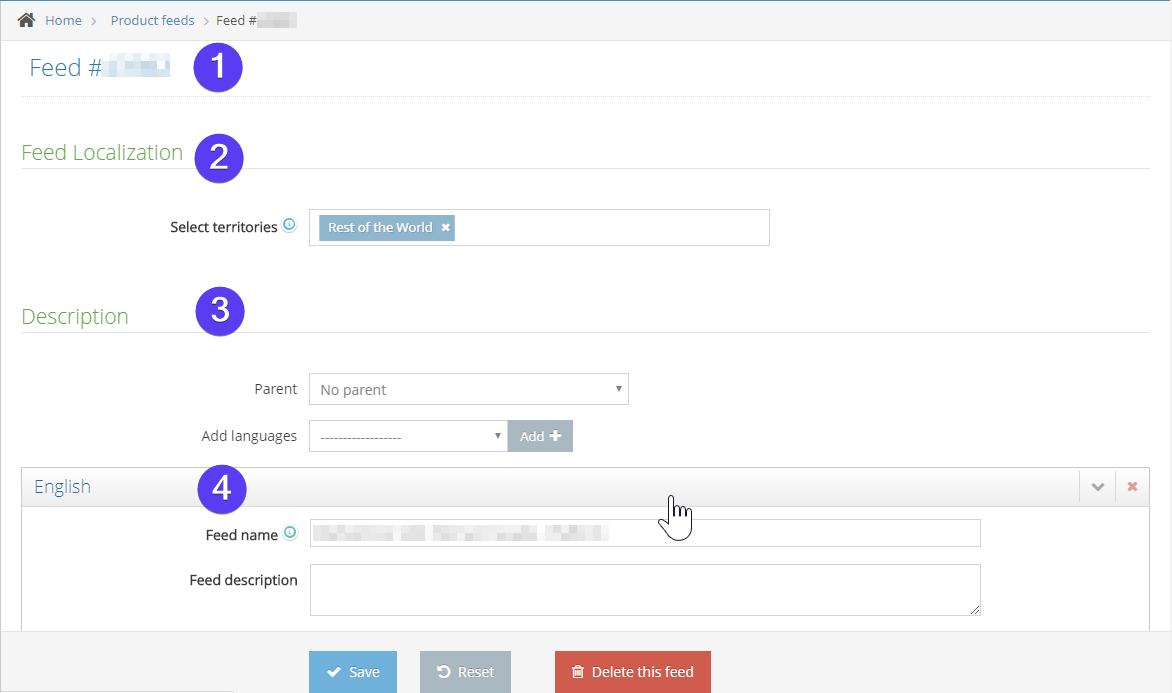Click the English panel header title
This screenshot has height=693, width=1172.
(62, 487)
